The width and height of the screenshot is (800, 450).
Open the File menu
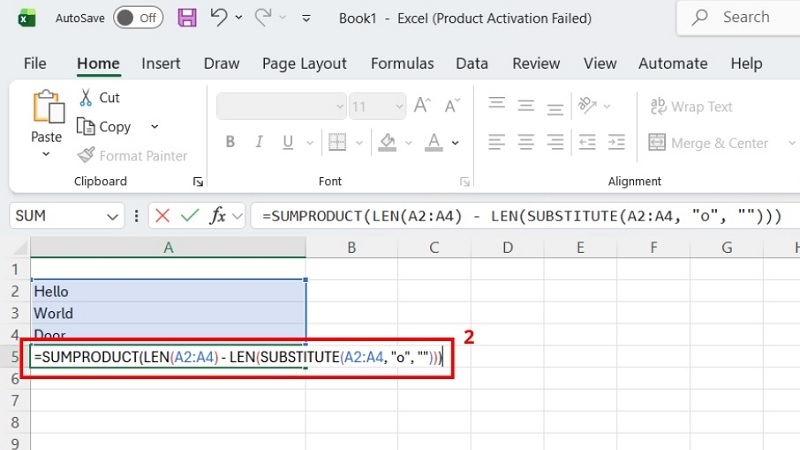tap(35, 63)
